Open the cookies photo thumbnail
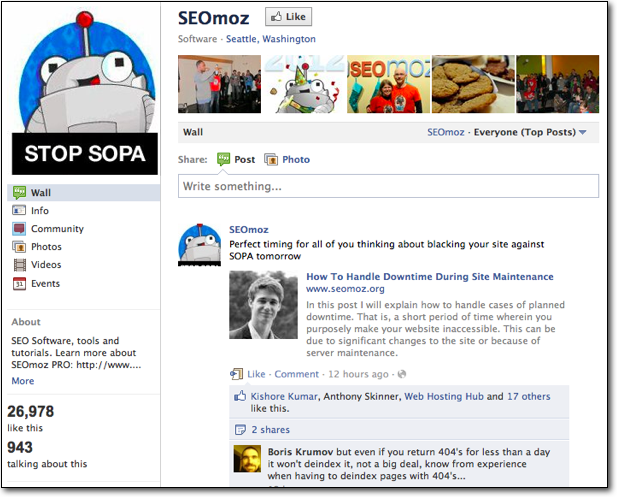 [x=474, y=84]
